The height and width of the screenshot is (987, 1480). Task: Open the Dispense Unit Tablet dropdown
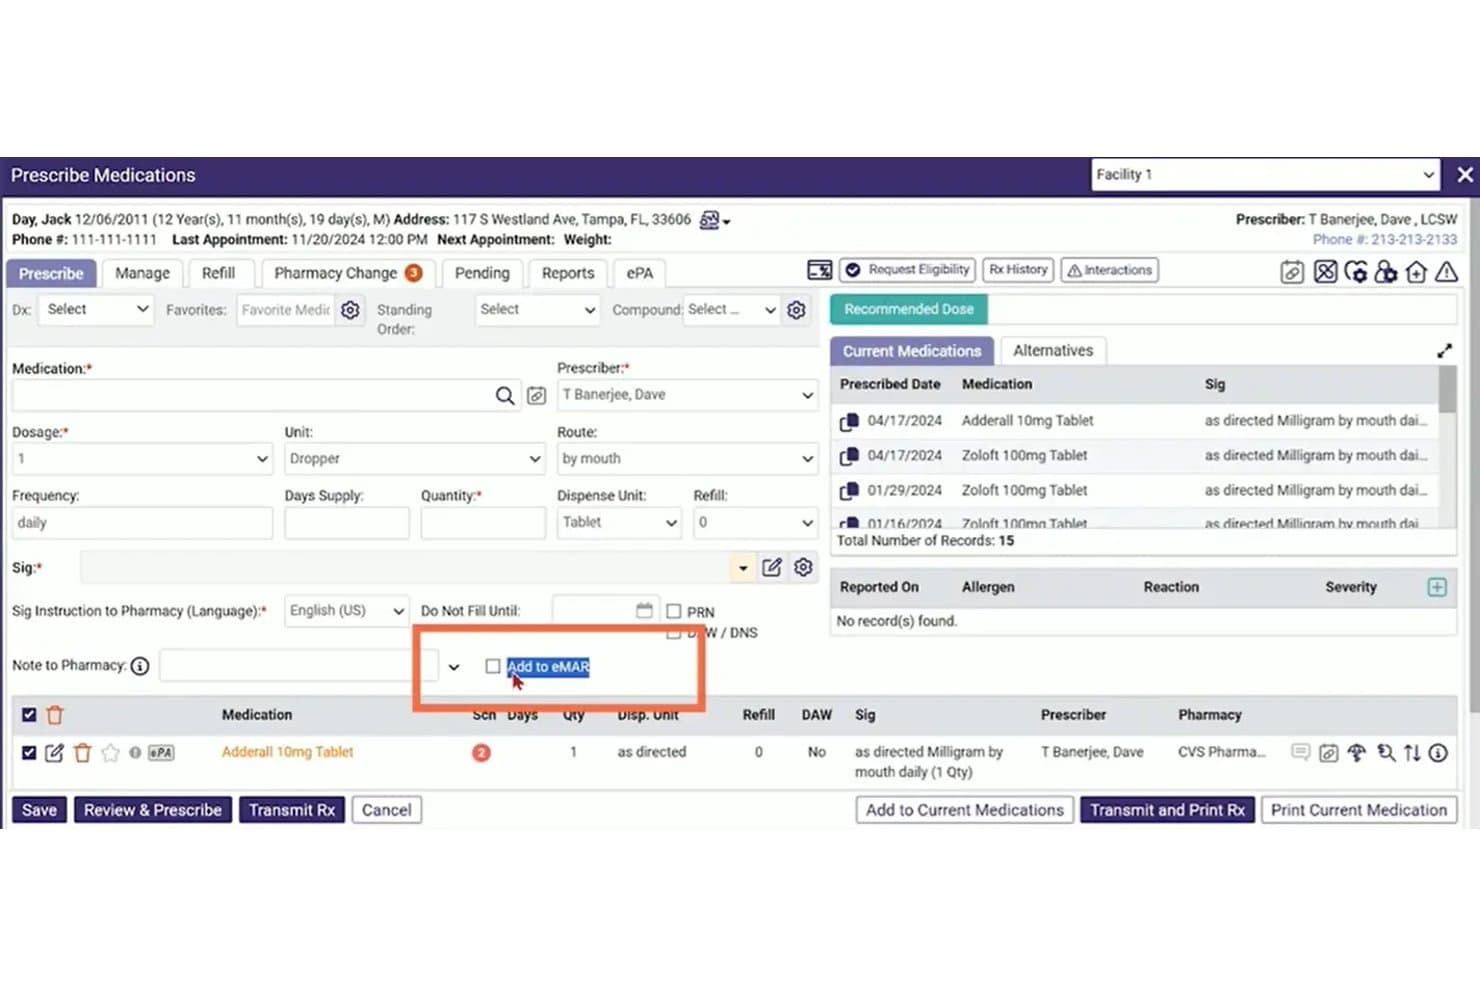click(x=619, y=523)
